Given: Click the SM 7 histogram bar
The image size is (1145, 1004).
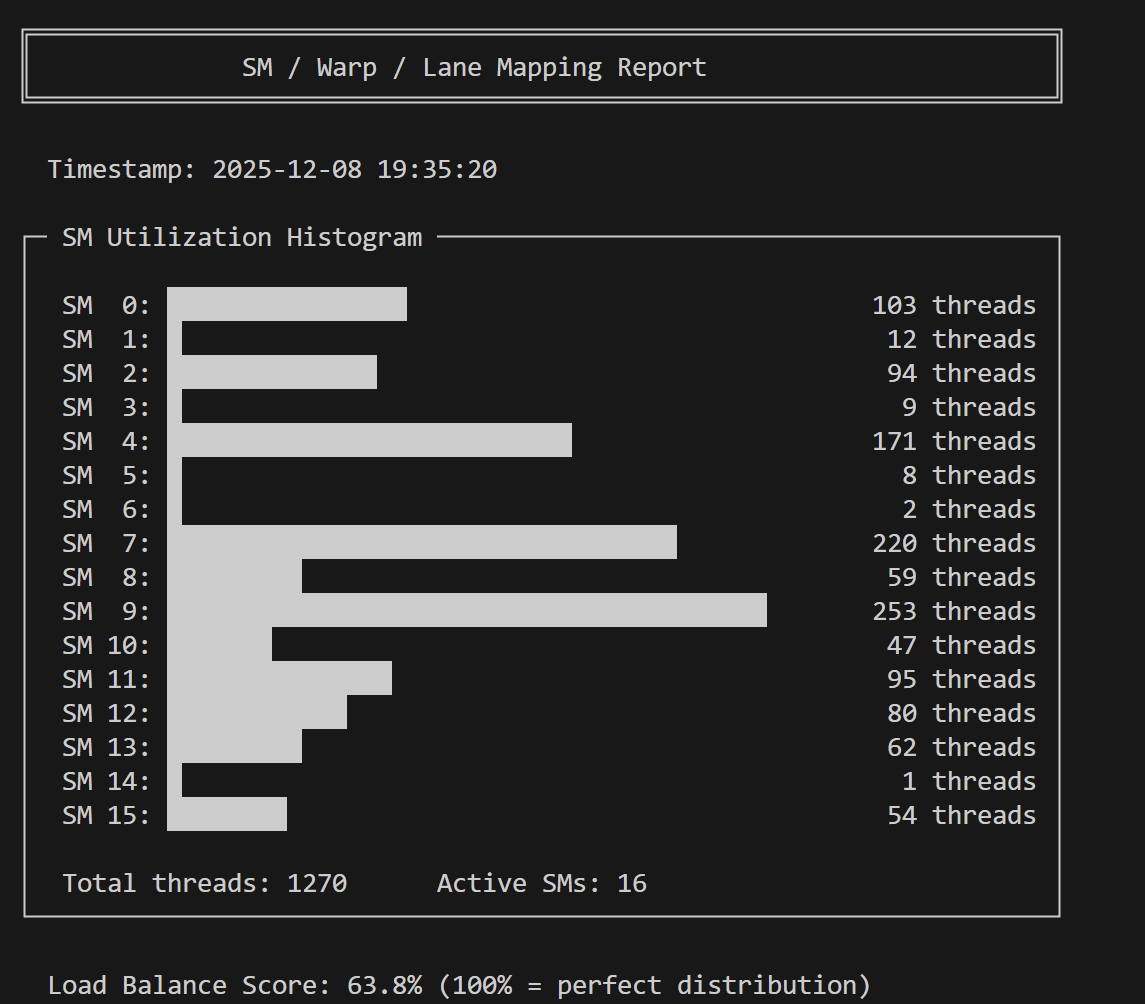Looking at the screenshot, I should click(x=421, y=543).
